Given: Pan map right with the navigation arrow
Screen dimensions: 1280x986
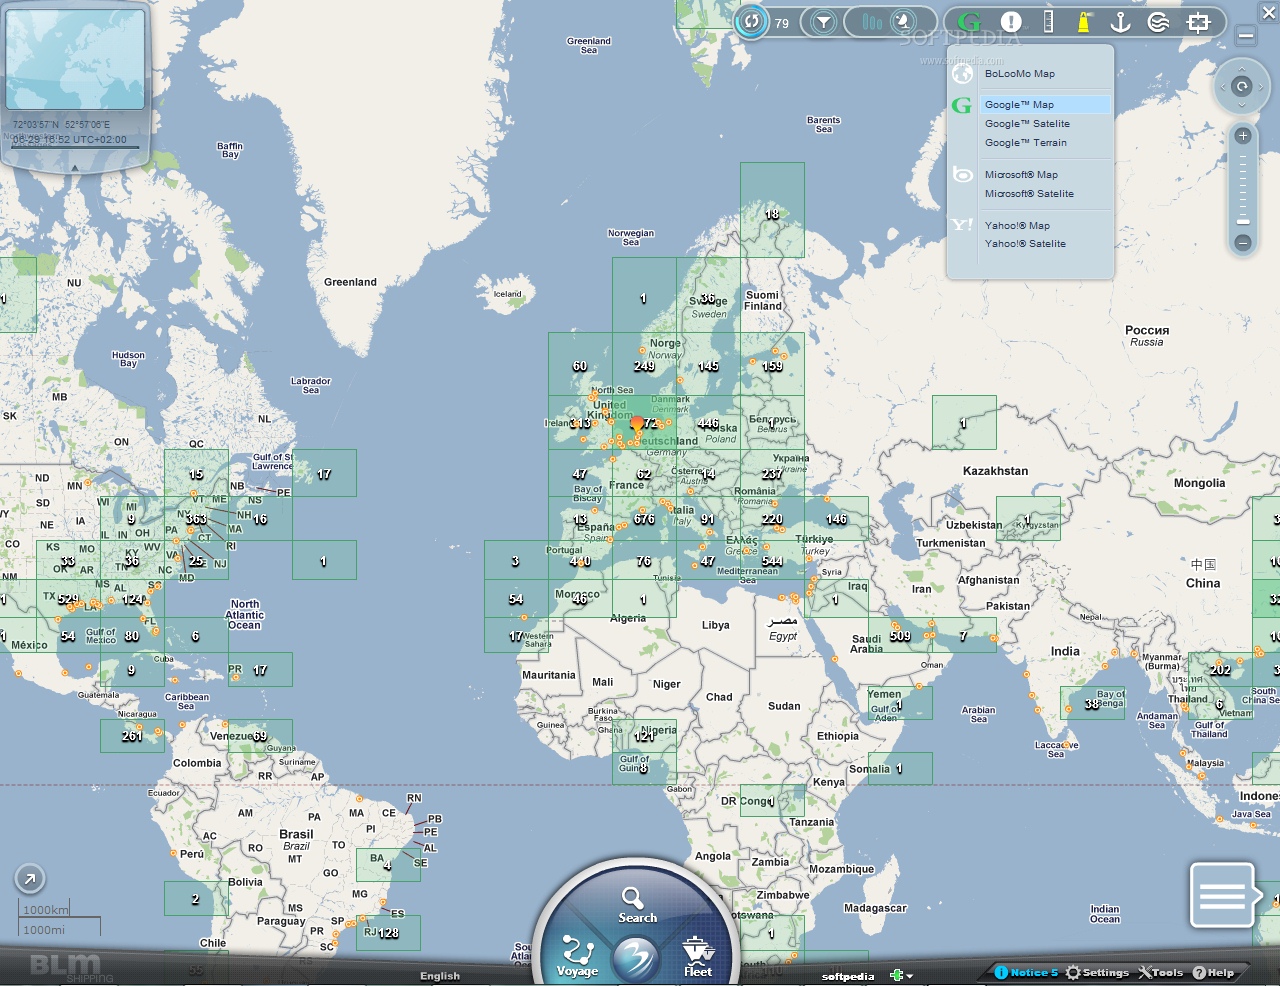Looking at the screenshot, I should [1263, 87].
